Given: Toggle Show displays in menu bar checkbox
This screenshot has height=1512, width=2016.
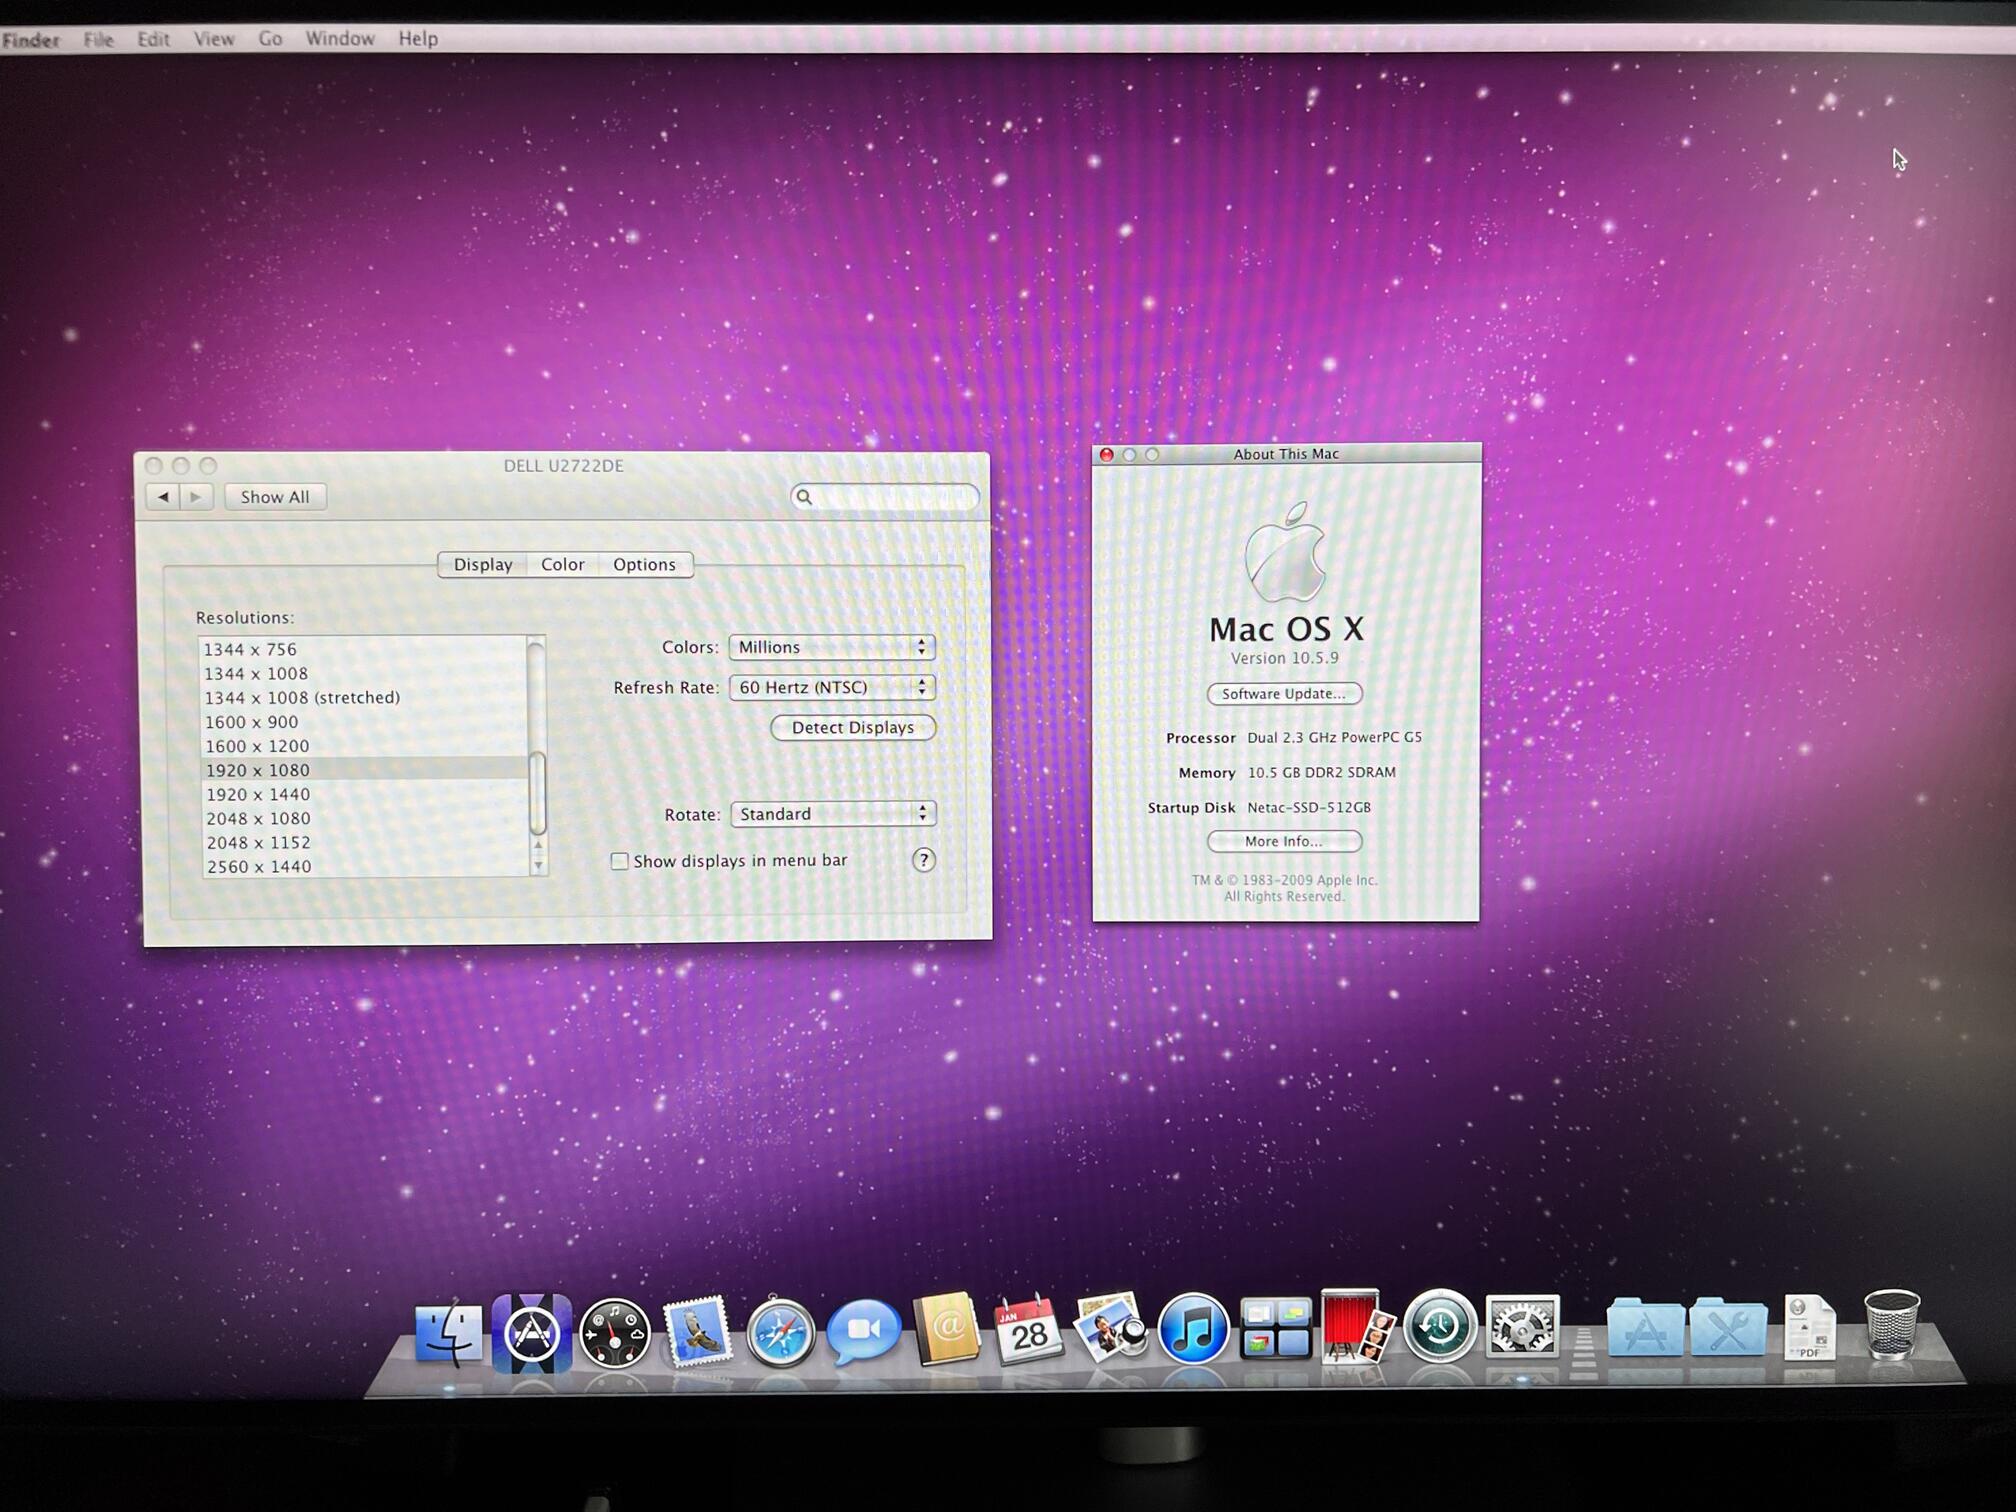Looking at the screenshot, I should [x=620, y=861].
